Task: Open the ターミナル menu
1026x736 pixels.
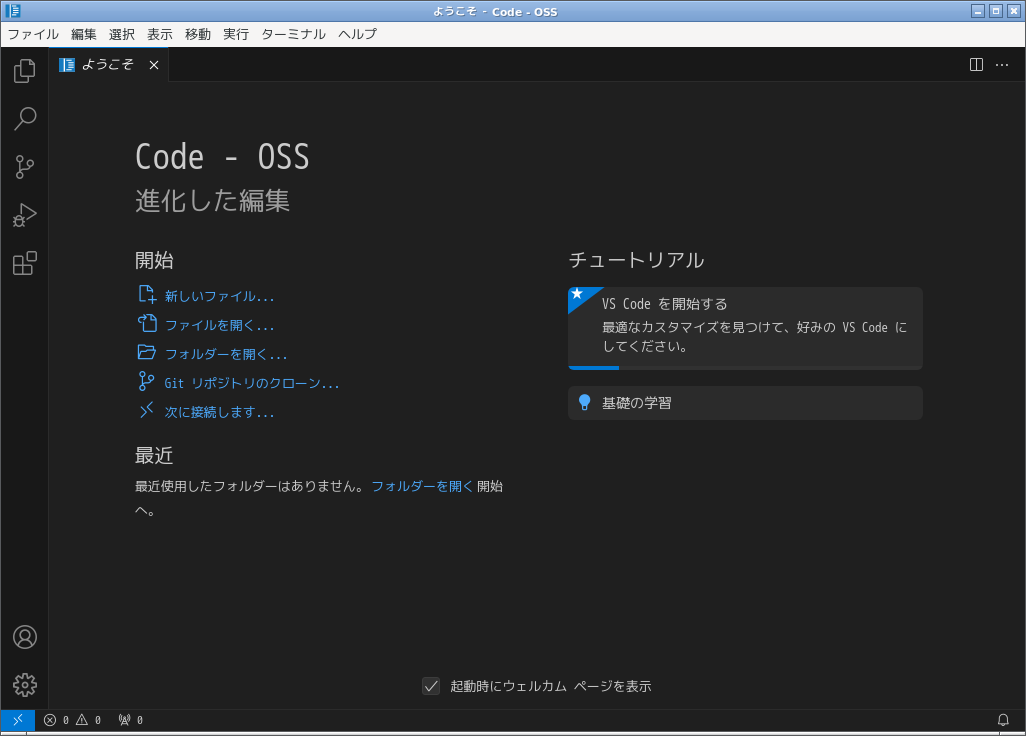Action: click(293, 34)
